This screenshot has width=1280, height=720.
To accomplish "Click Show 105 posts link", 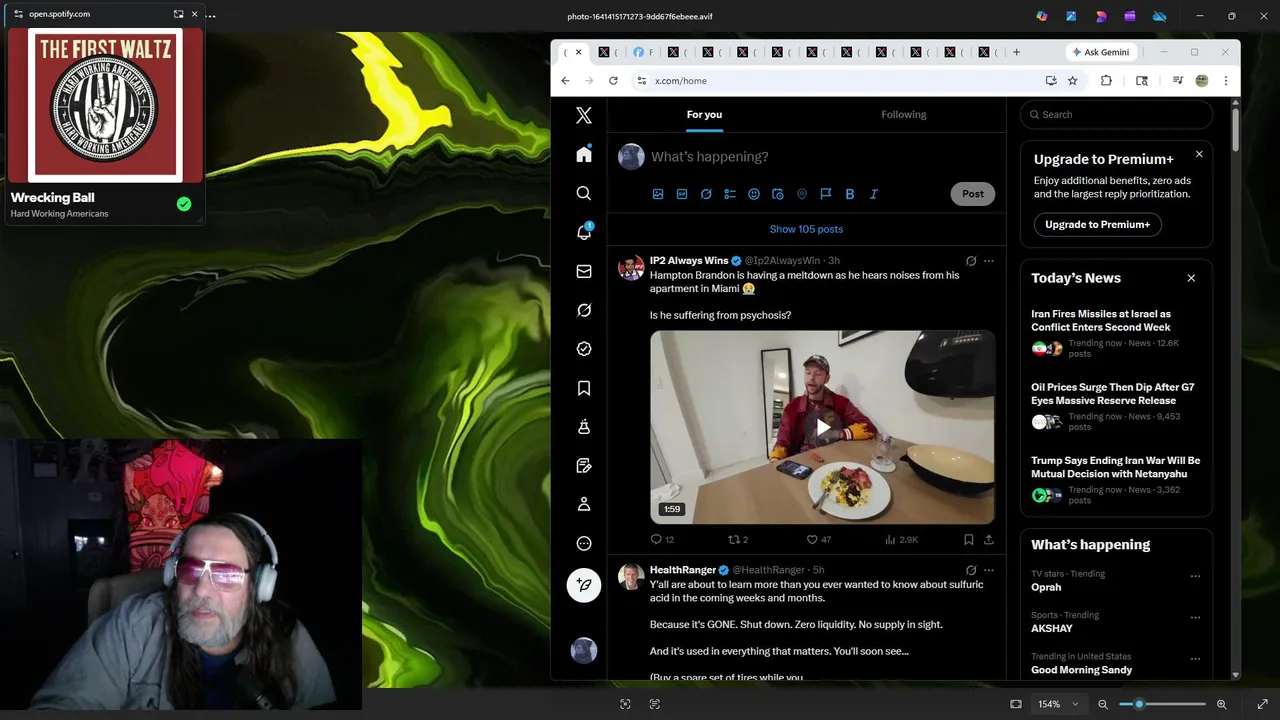I will pos(806,229).
